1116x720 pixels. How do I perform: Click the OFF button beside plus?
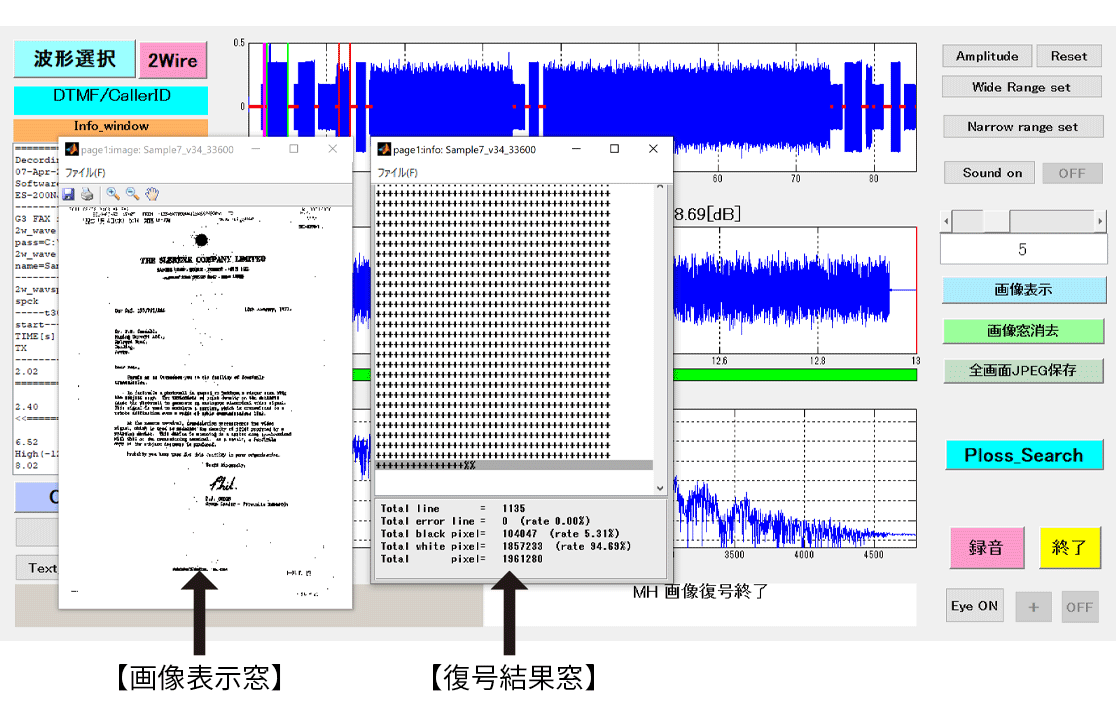1080,608
